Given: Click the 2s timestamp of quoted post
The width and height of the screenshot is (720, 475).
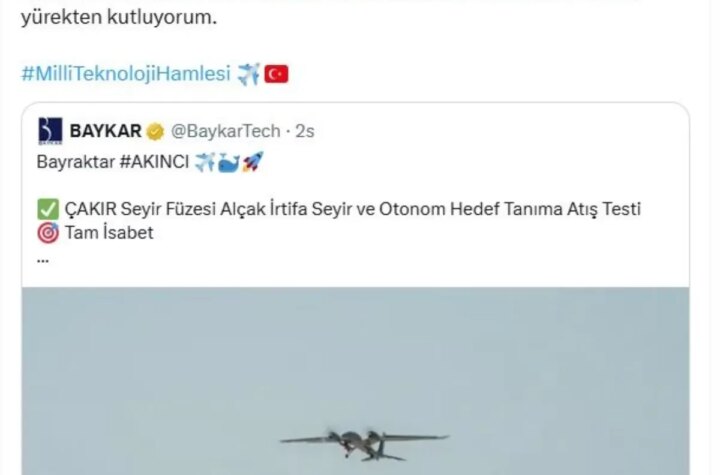Looking at the screenshot, I should [305, 131].
